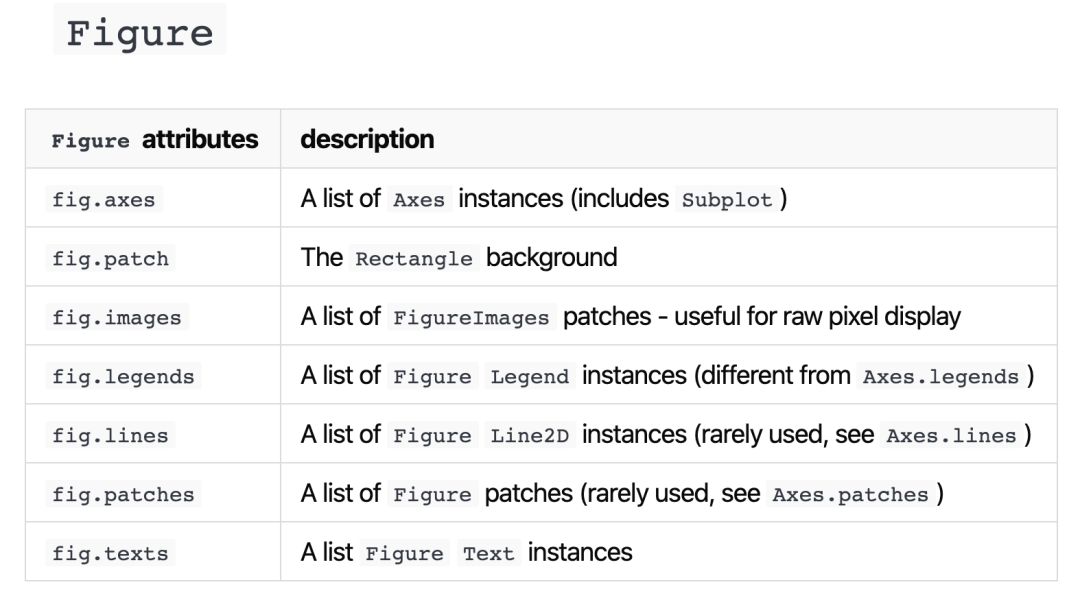Click the Axes.legends code reference
Viewport: 1080px width, 591px height.
(x=941, y=377)
